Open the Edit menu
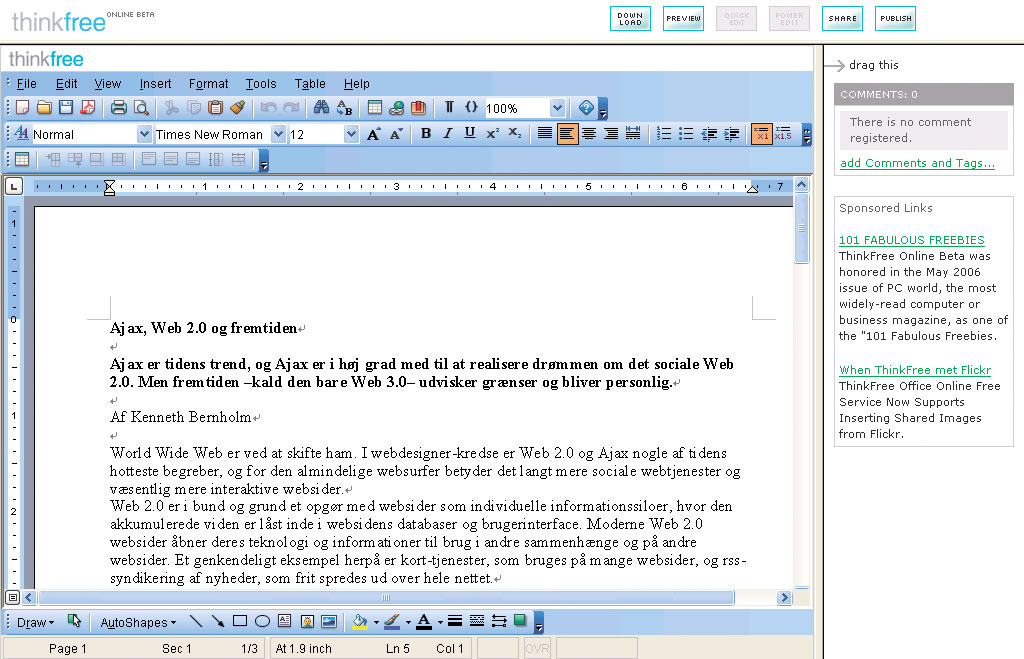The width and height of the screenshot is (1024, 659). point(66,84)
